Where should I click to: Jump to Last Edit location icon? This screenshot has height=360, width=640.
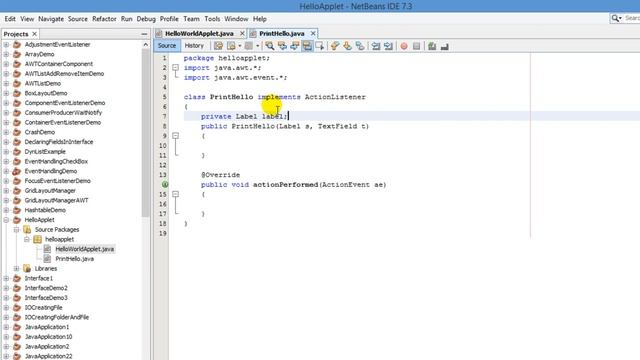pyautogui.click(x=218, y=46)
